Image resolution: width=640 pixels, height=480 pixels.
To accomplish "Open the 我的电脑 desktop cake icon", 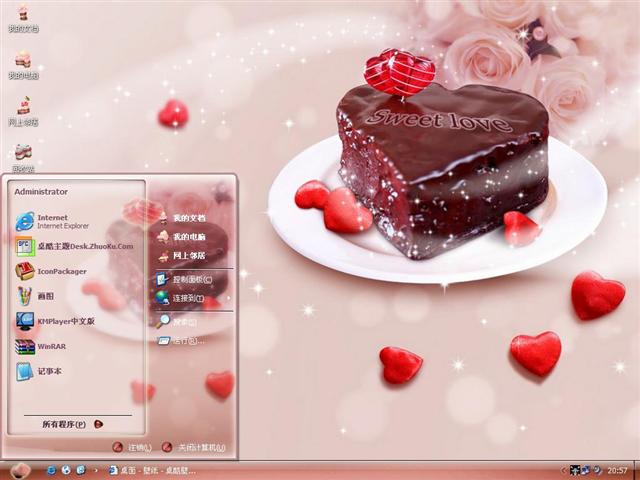I will coord(23,65).
